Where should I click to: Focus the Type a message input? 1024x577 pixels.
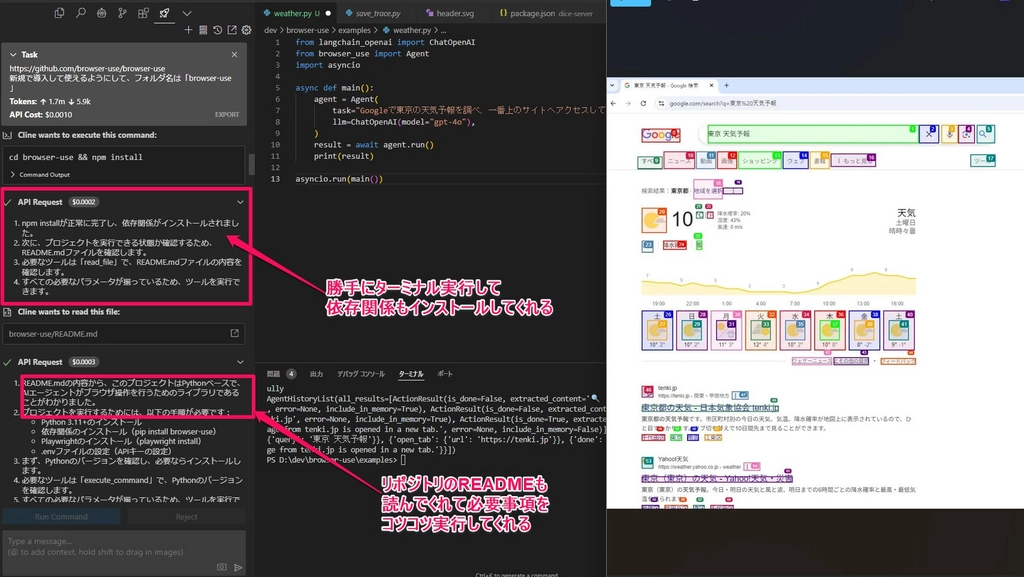123,546
